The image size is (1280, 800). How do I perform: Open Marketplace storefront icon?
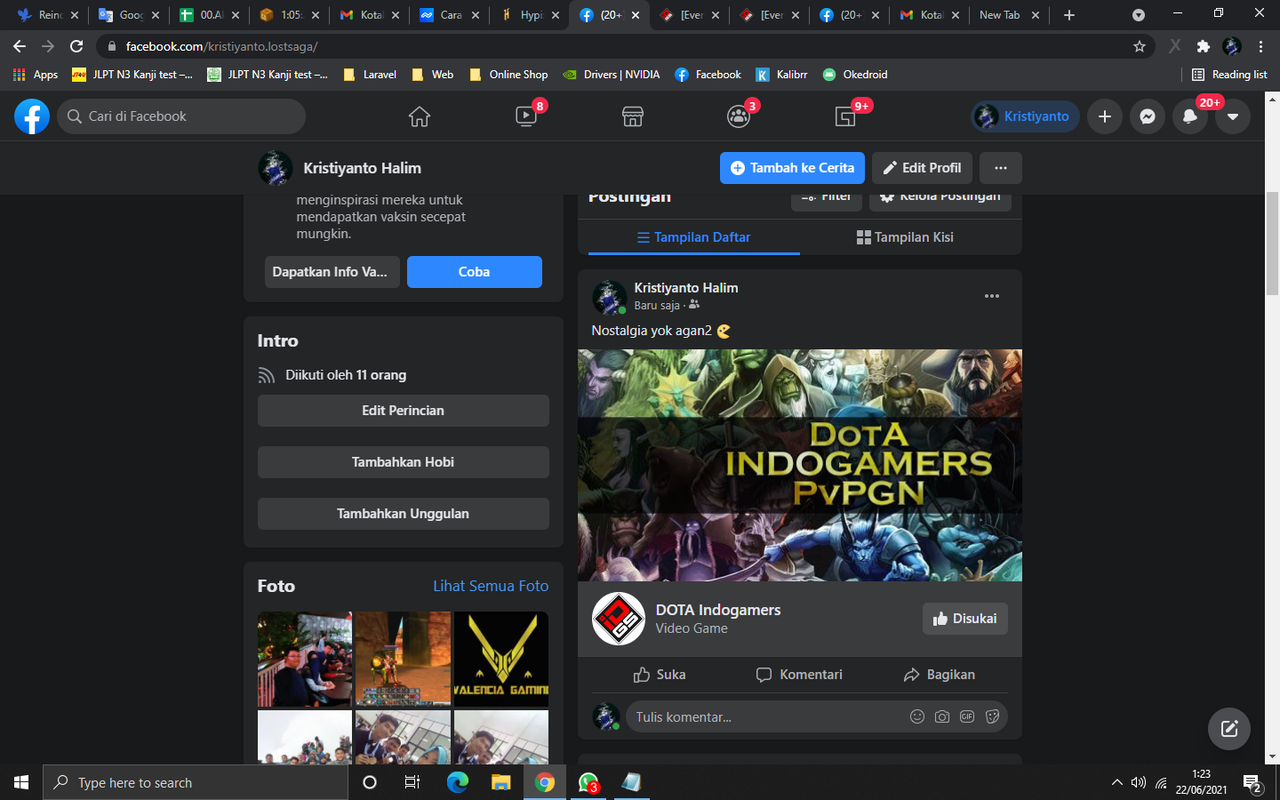pos(632,116)
